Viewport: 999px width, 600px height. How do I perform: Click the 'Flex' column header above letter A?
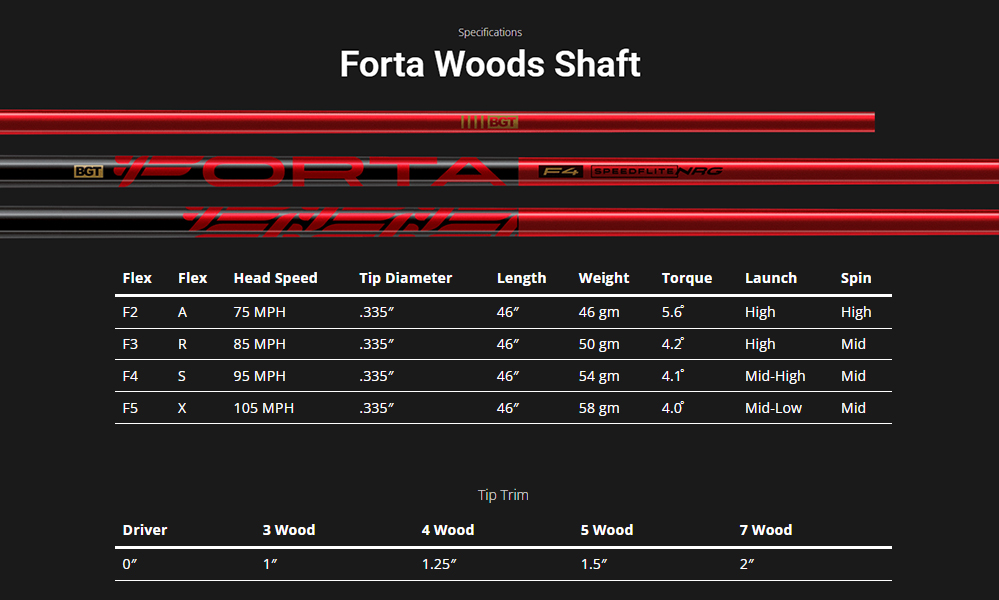click(192, 278)
